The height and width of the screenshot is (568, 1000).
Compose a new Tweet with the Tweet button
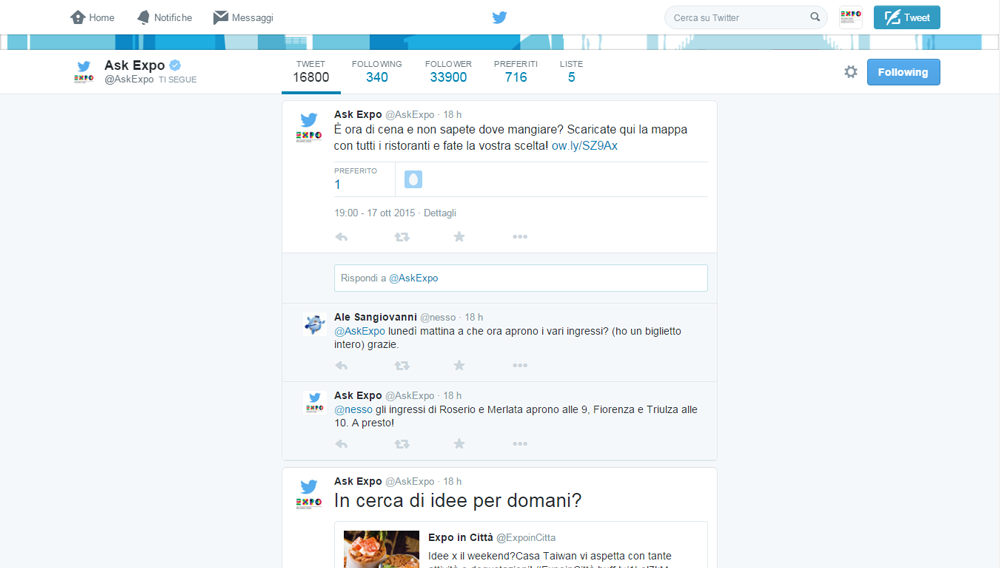tap(906, 17)
